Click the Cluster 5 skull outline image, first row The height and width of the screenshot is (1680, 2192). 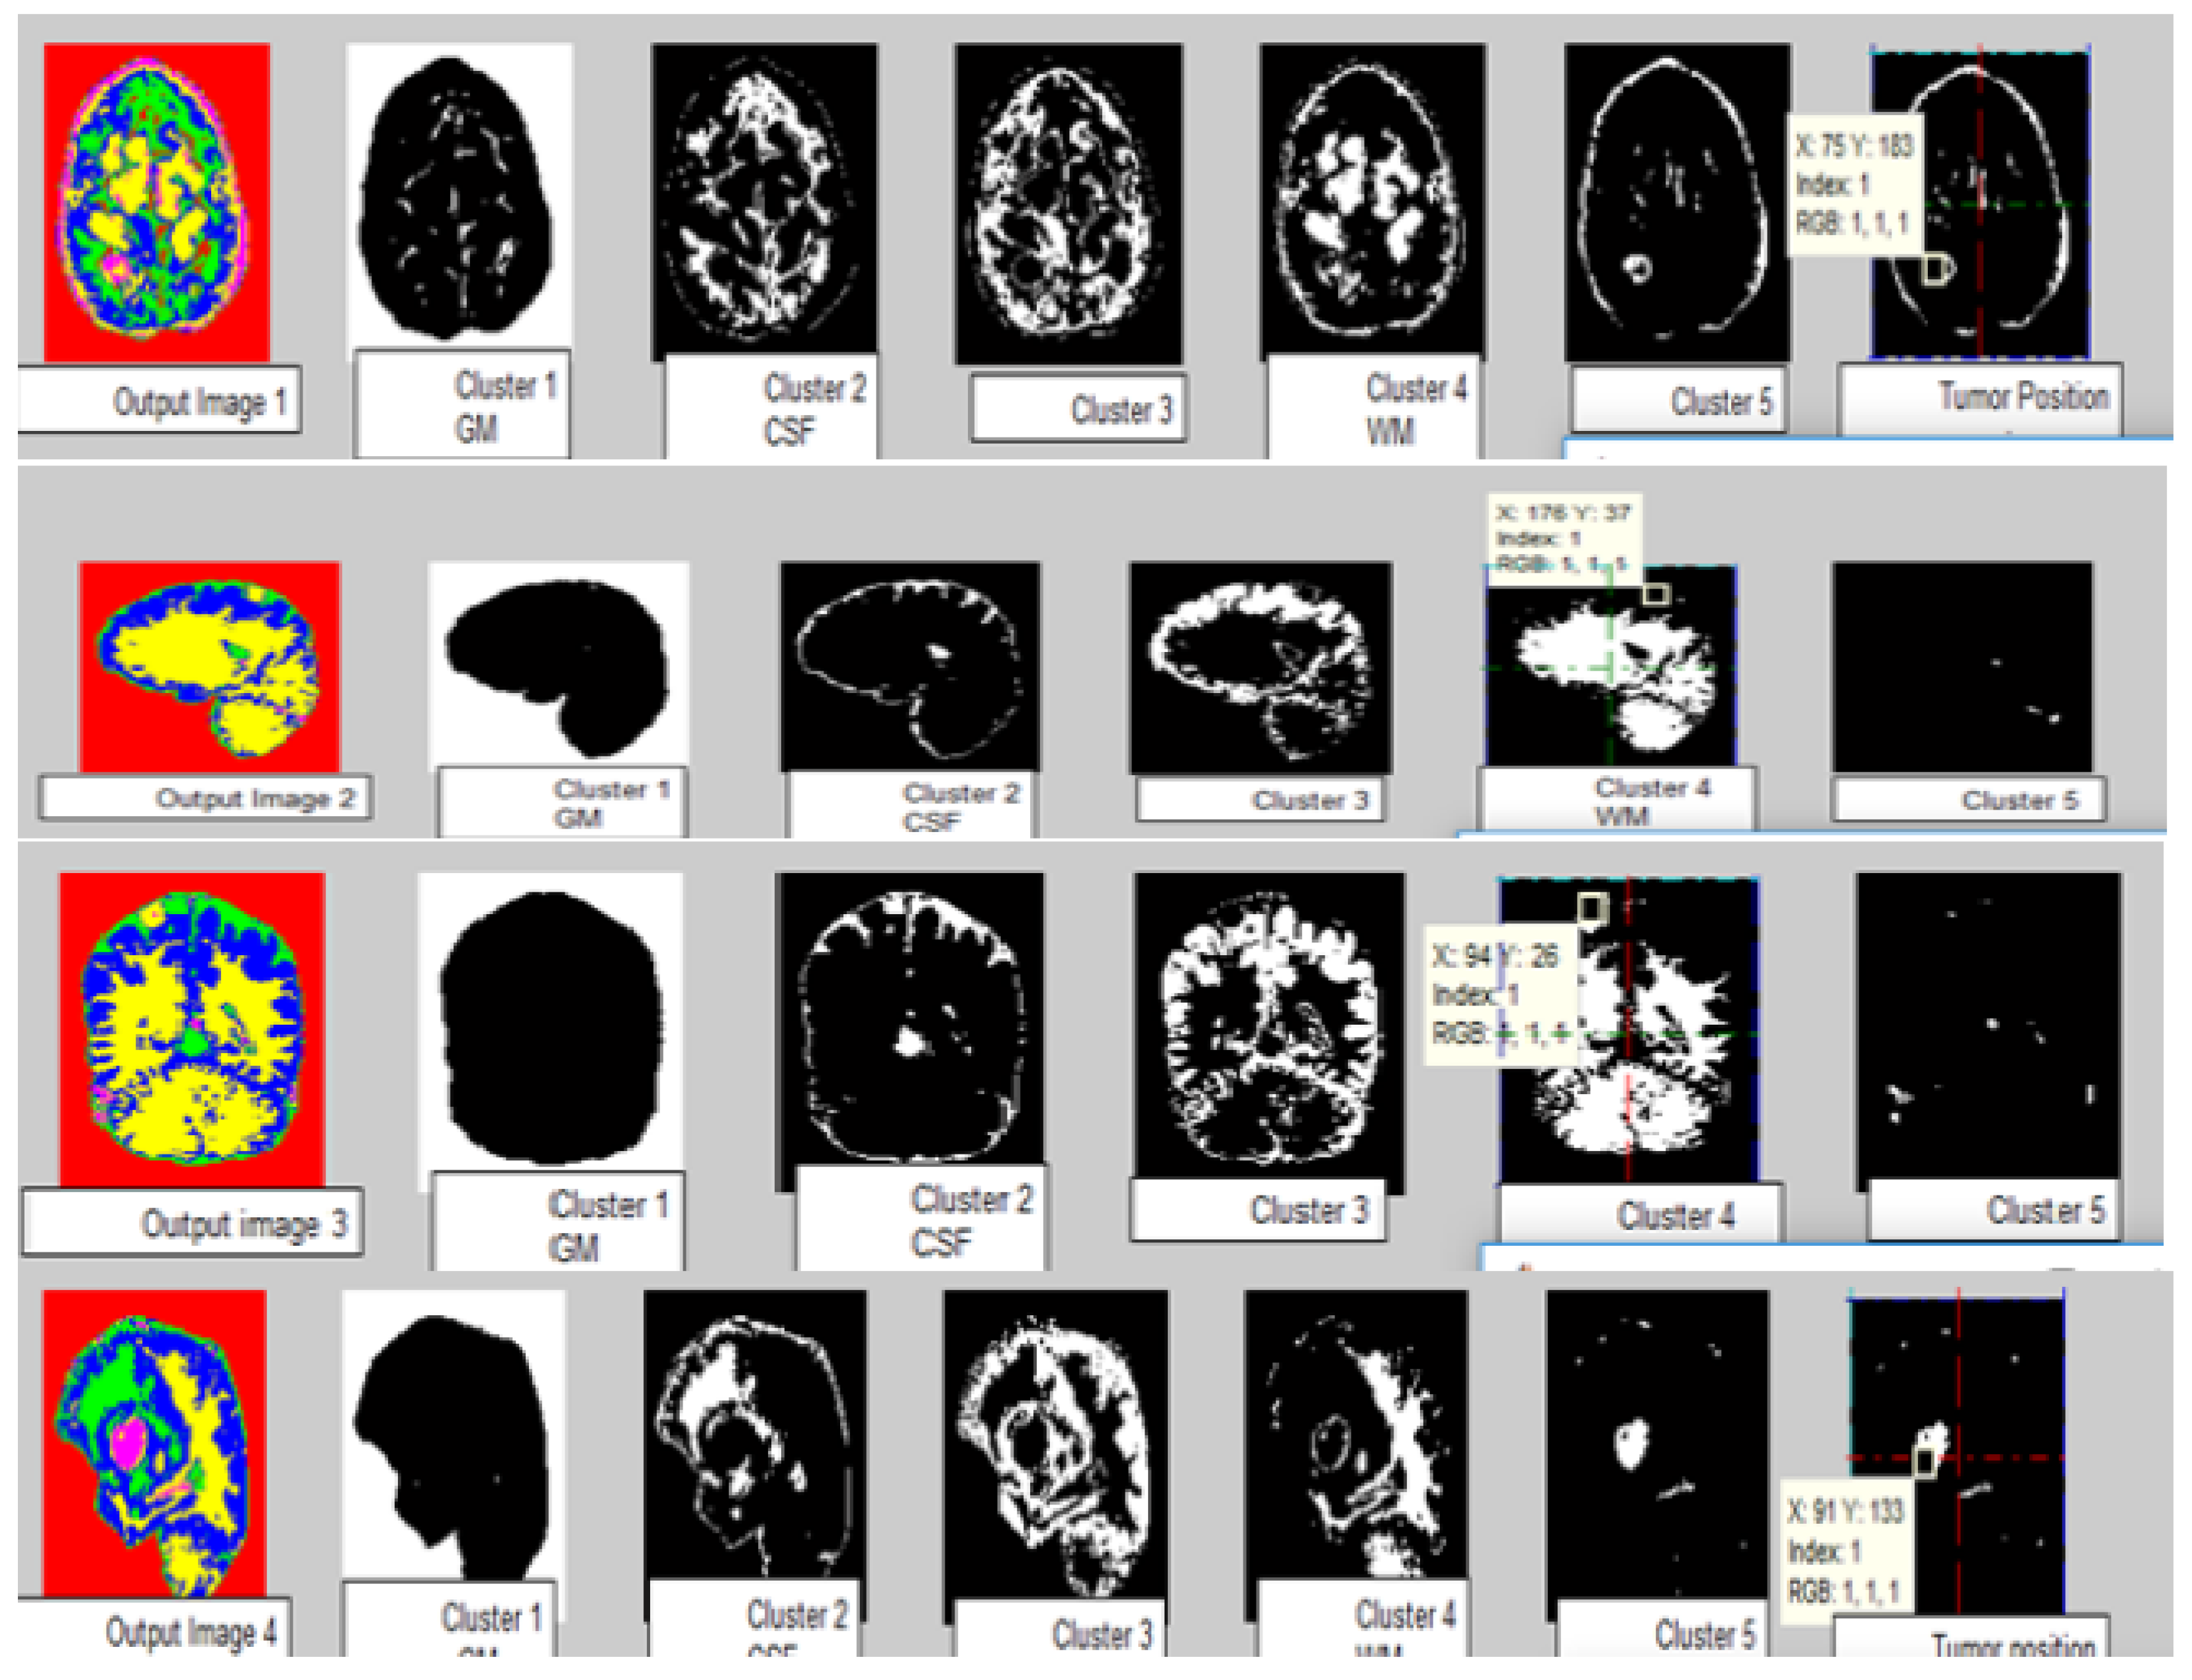pos(1677,202)
